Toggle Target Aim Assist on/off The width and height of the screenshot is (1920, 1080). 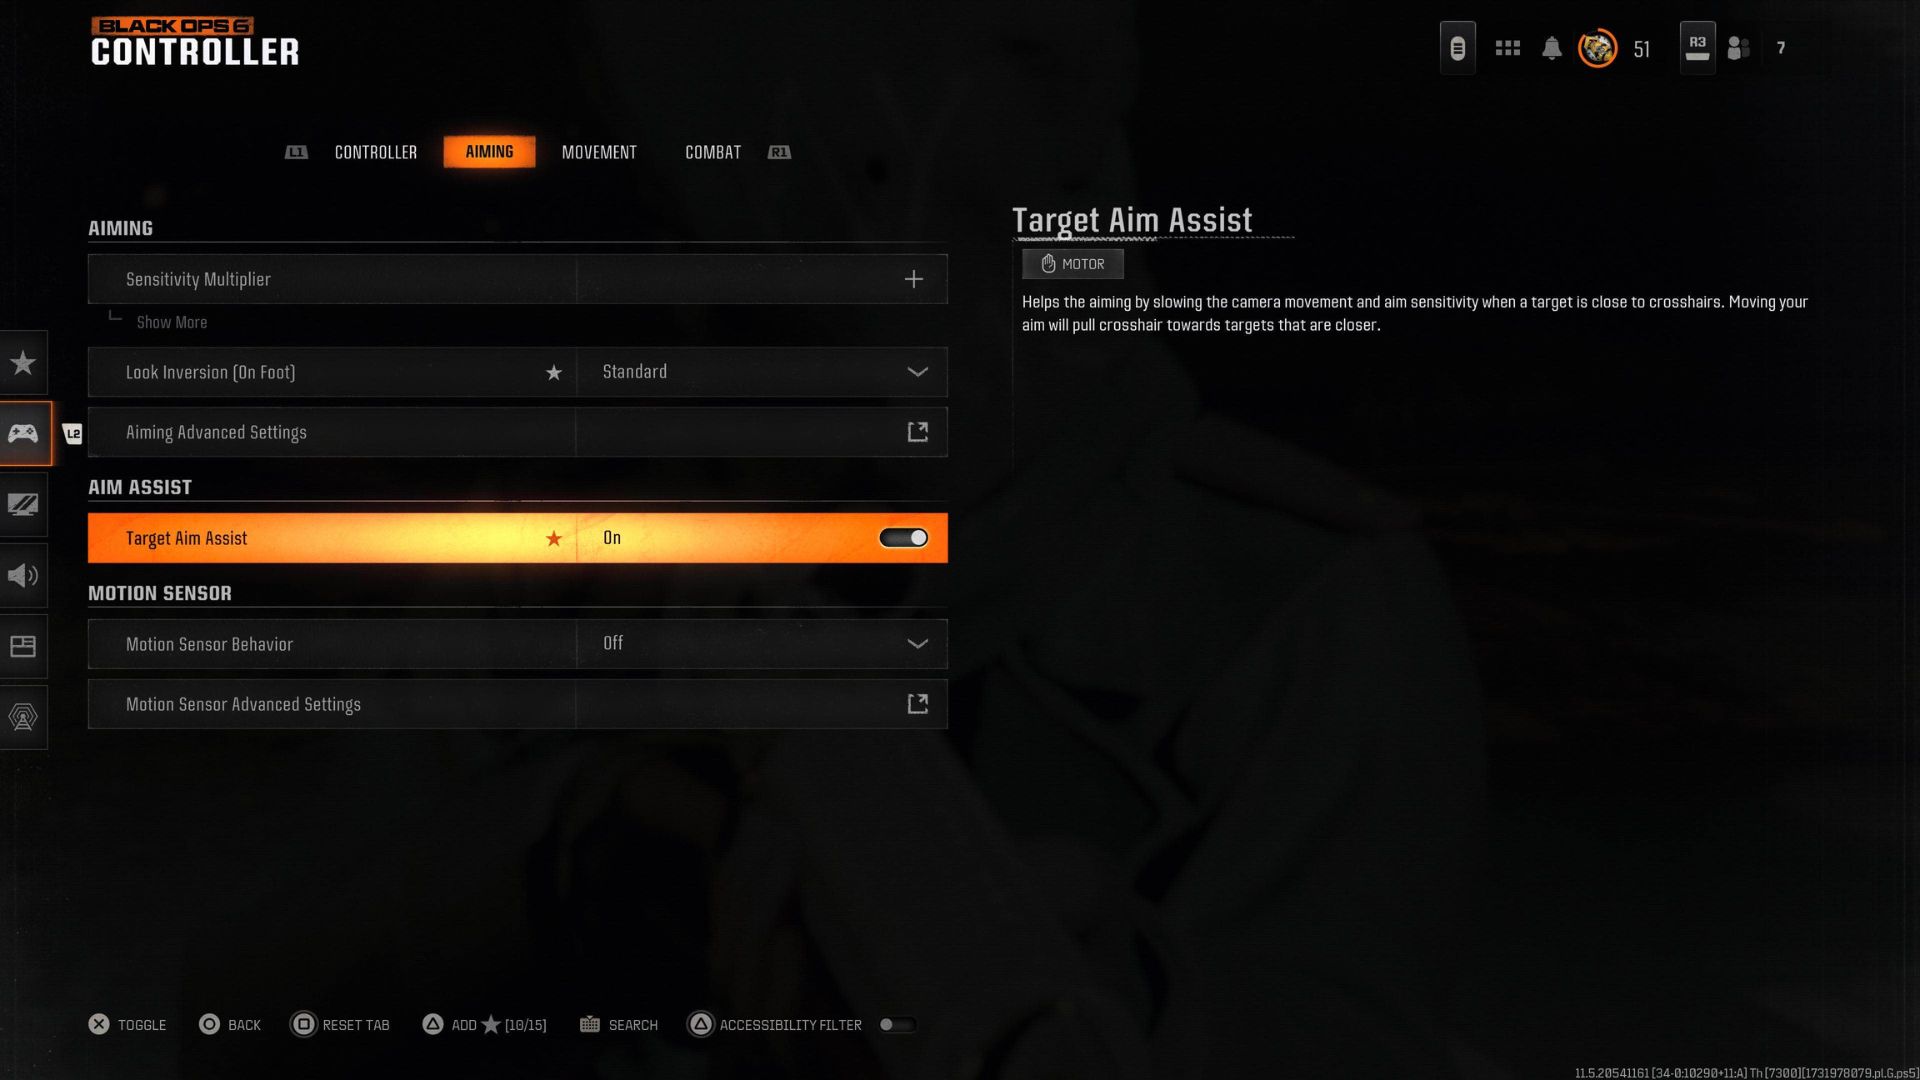click(903, 537)
